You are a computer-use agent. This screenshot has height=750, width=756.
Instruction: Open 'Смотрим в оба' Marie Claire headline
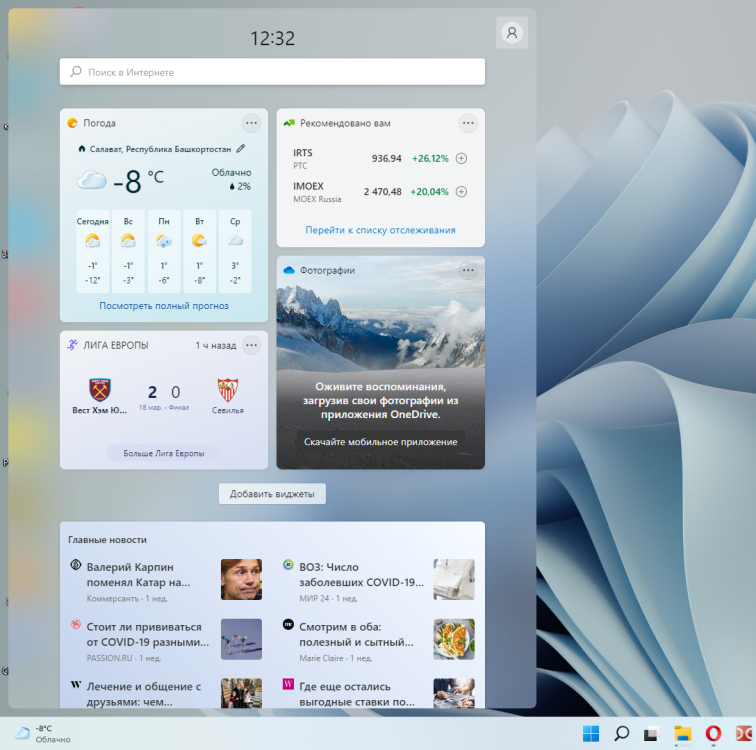point(356,634)
